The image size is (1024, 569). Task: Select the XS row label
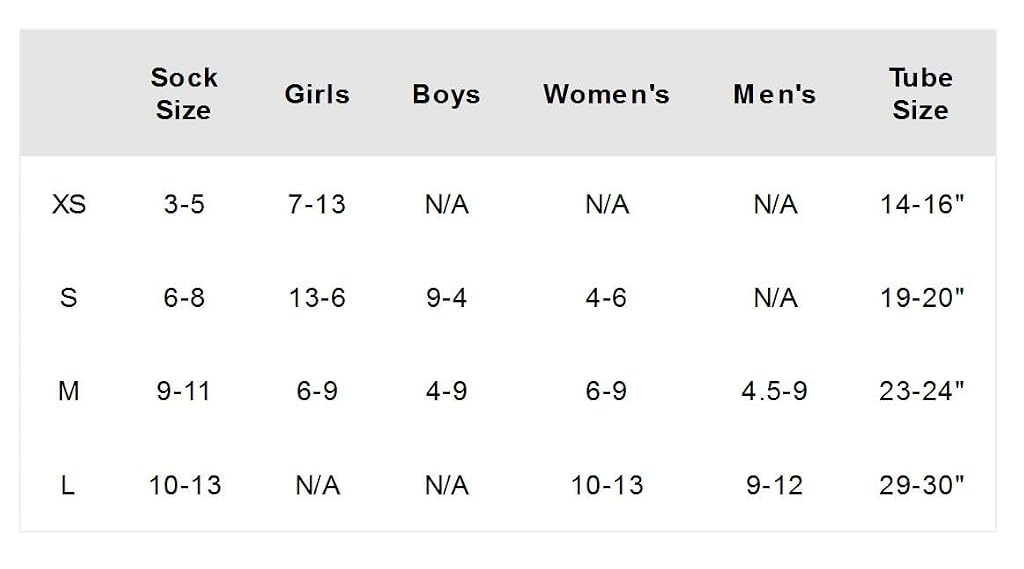(69, 204)
